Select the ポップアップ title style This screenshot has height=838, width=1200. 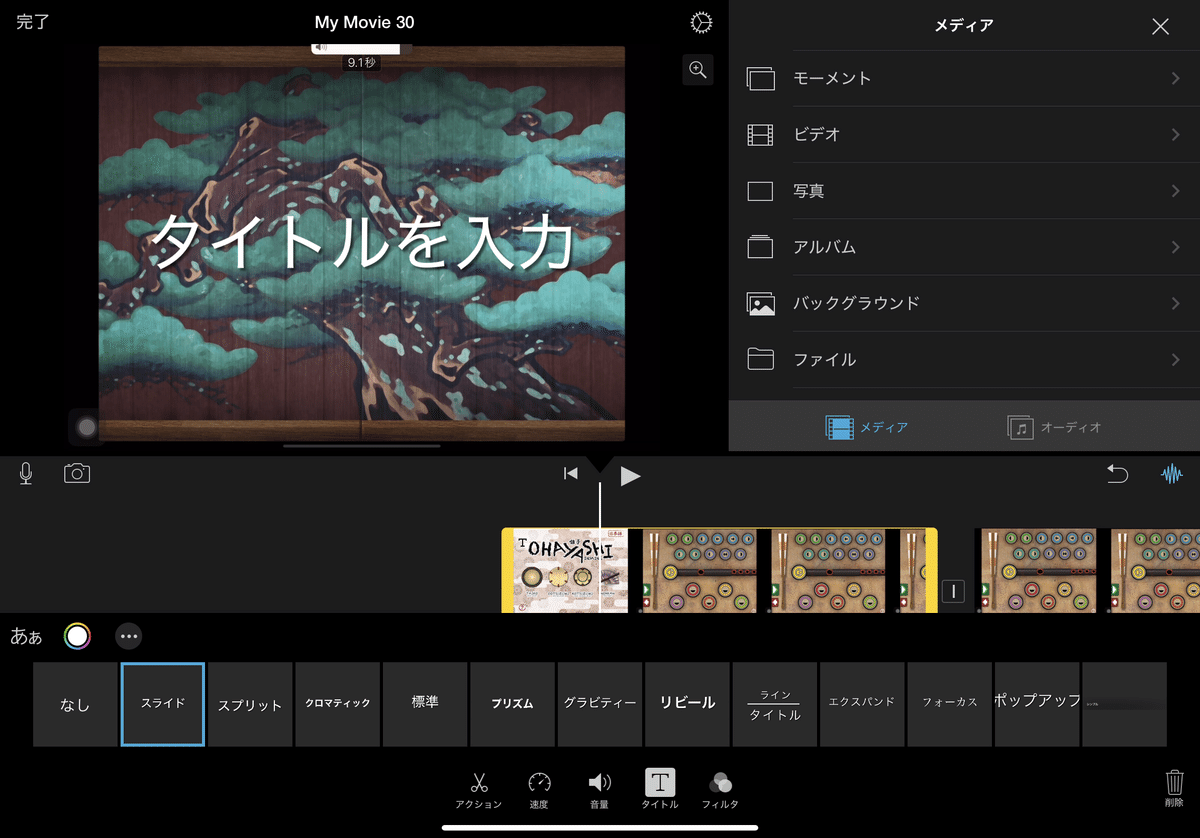(x=1037, y=704)
